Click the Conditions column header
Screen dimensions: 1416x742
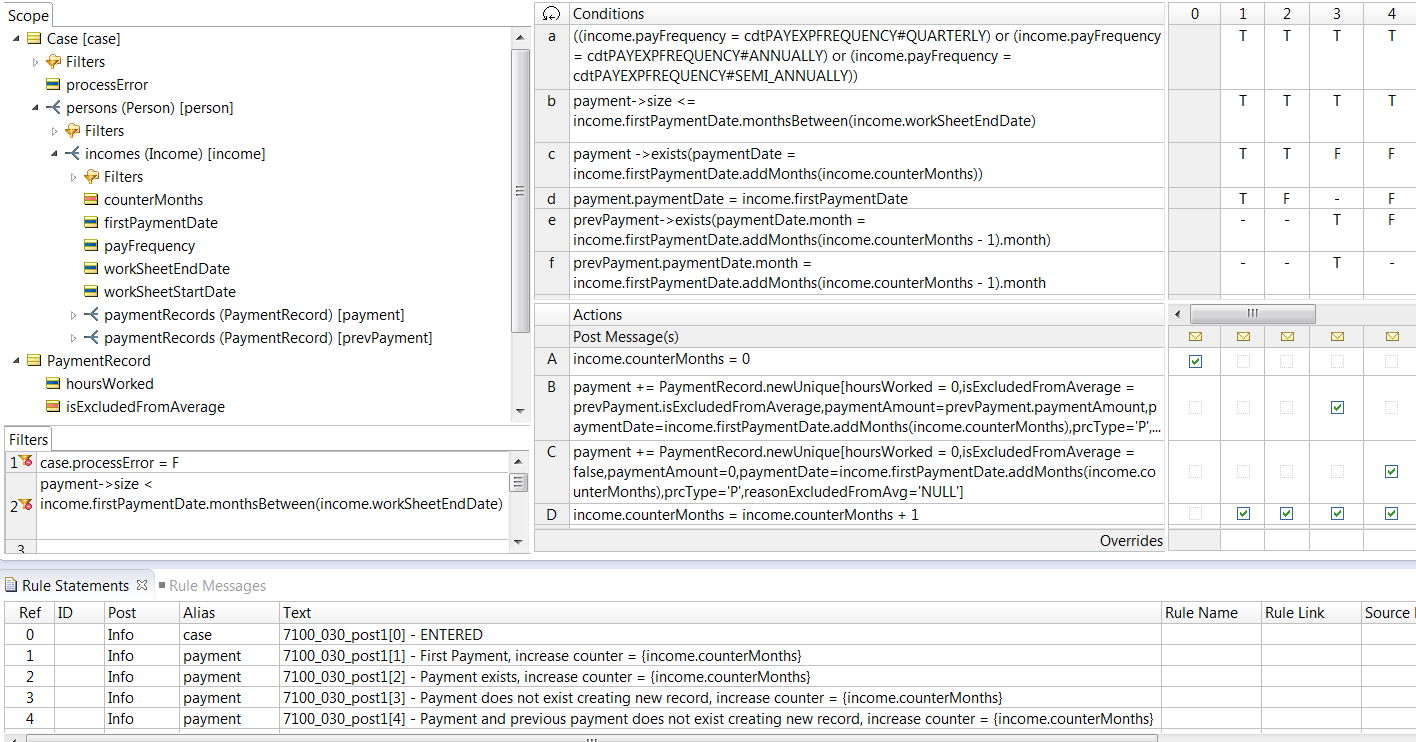pos(866,14)
